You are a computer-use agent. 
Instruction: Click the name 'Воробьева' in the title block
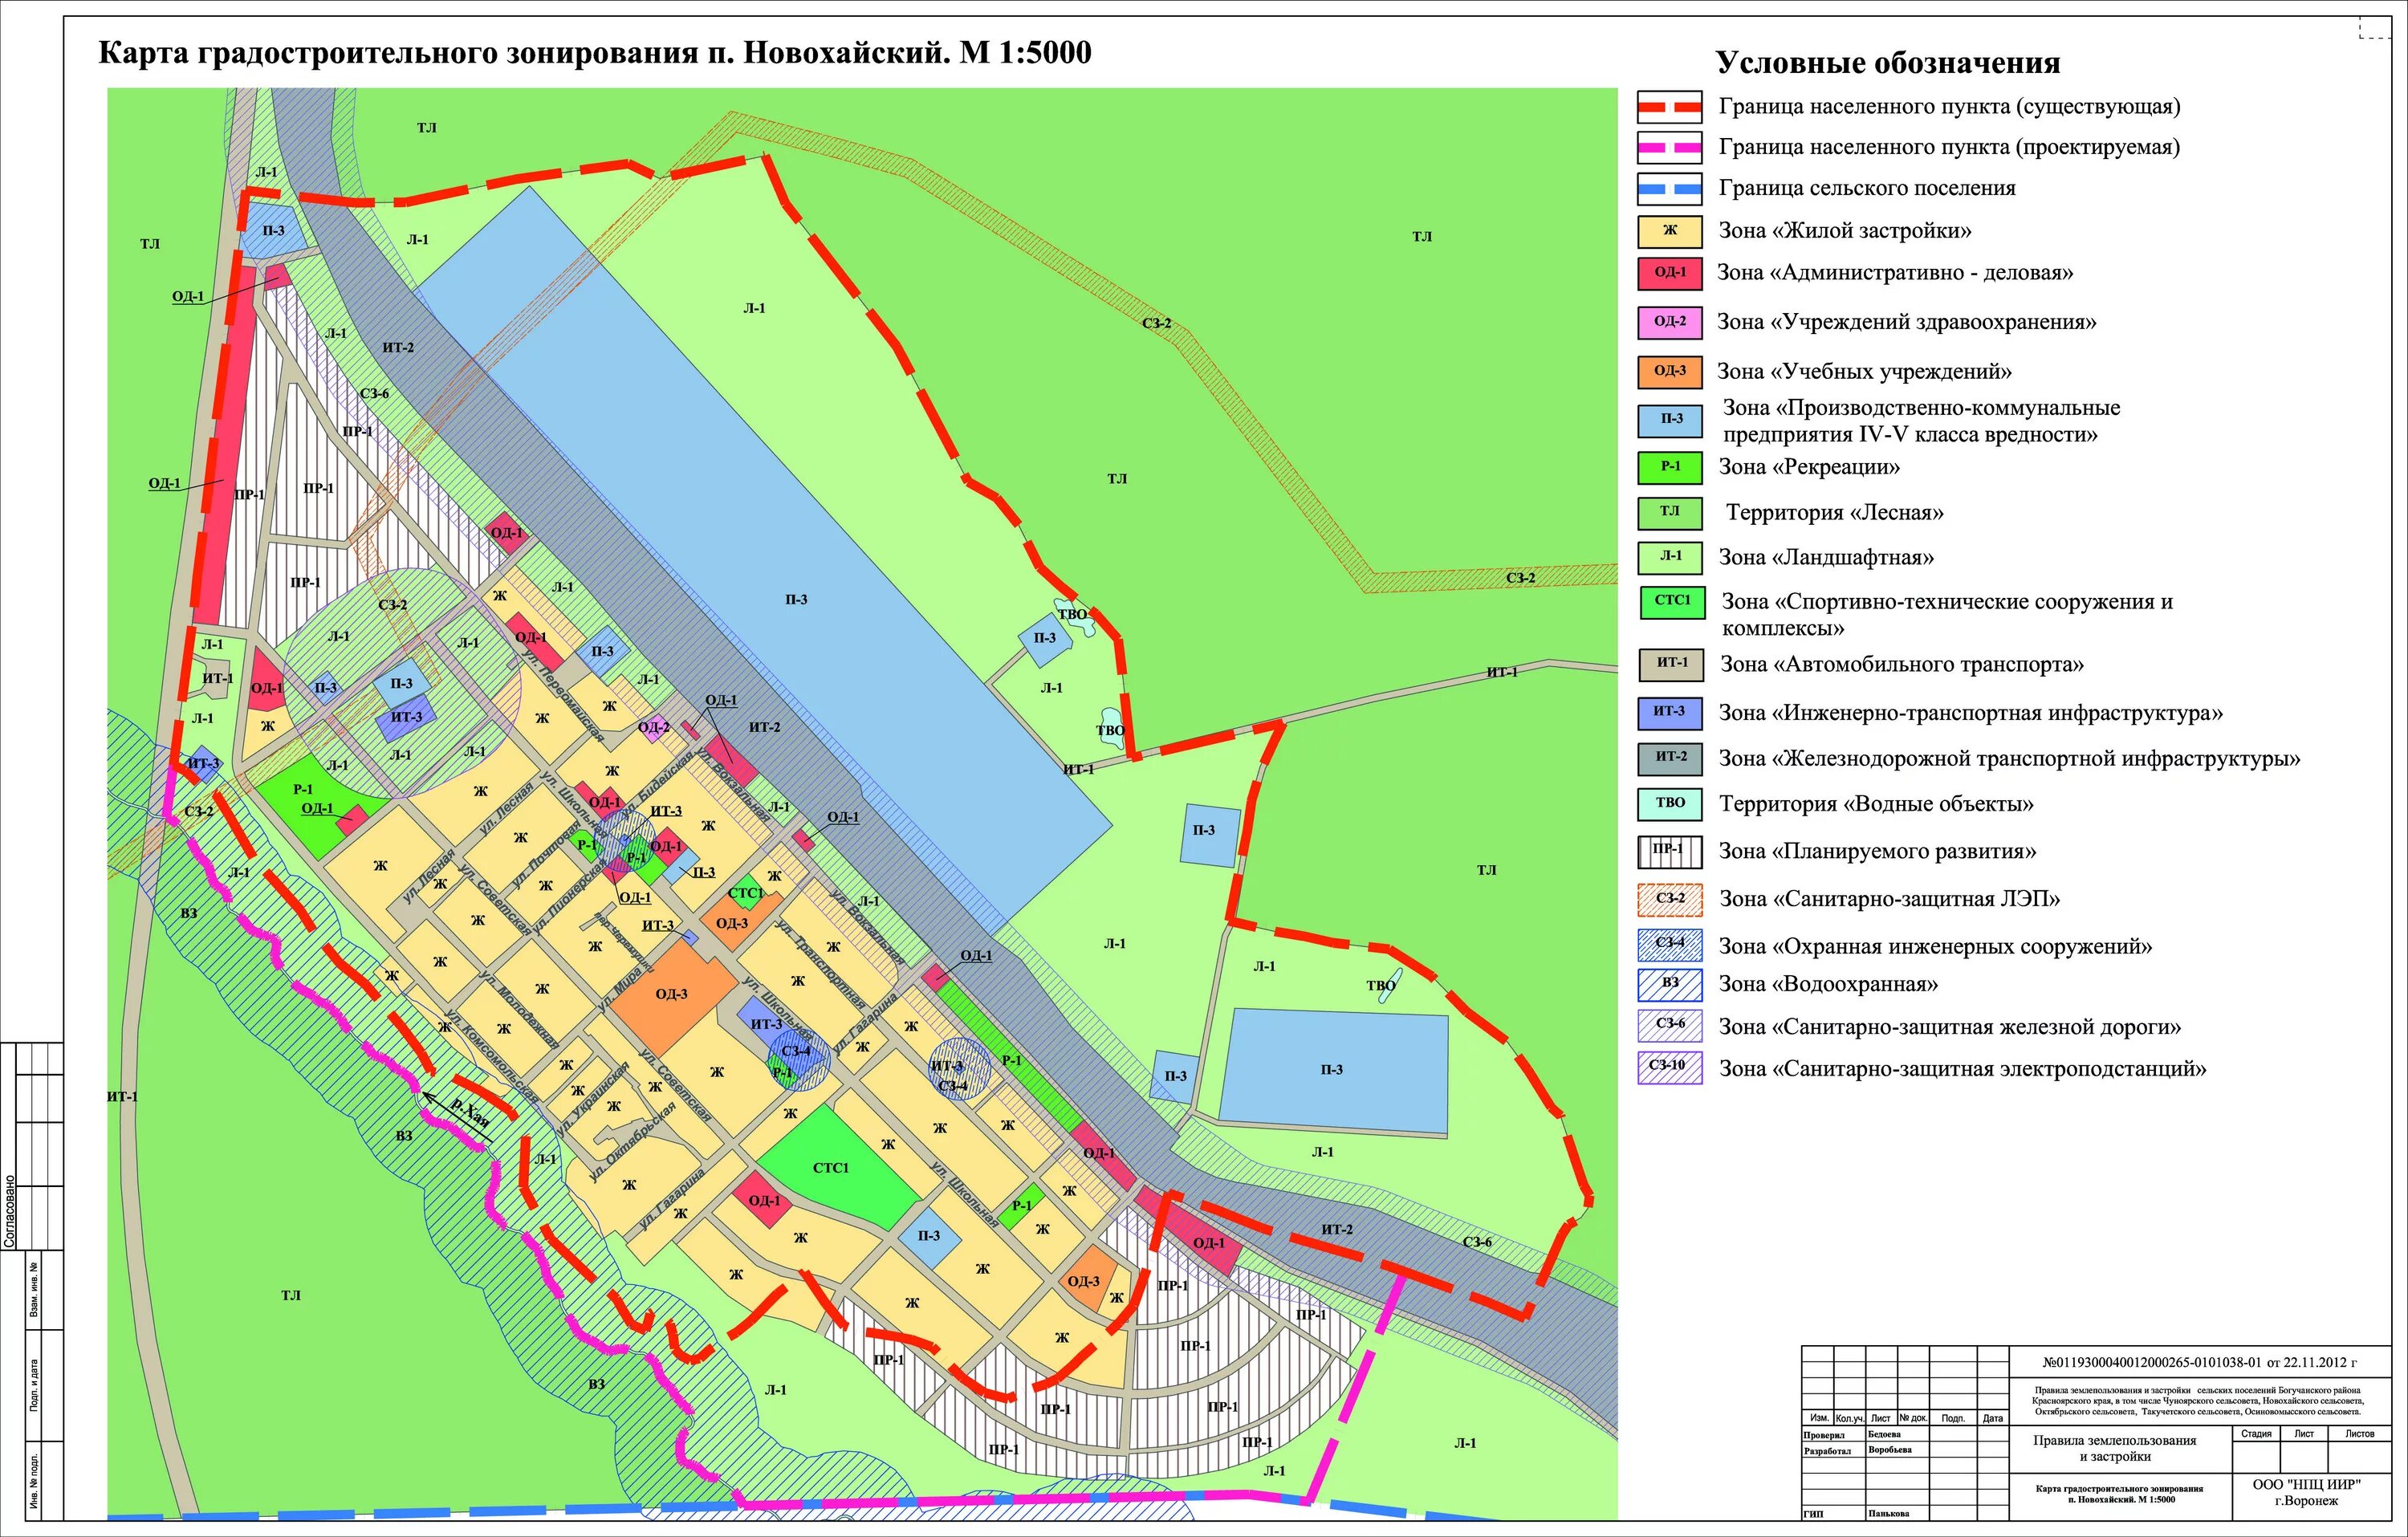[x=1889, y=1449]
